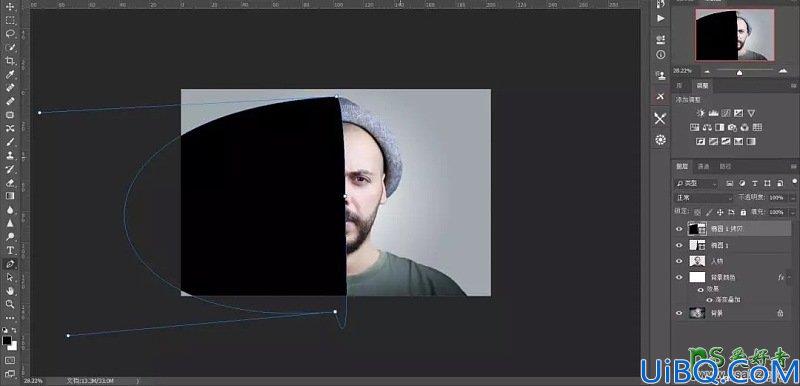Select the Gradient tool

[10, 196]
